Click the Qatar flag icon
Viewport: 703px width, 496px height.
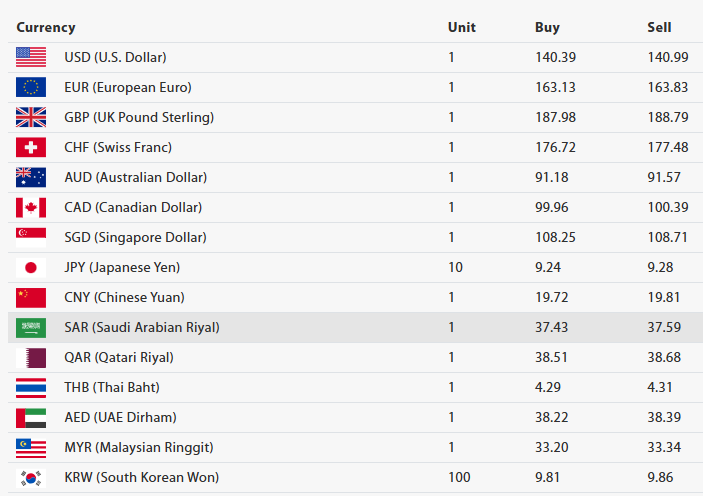point(31,357)
